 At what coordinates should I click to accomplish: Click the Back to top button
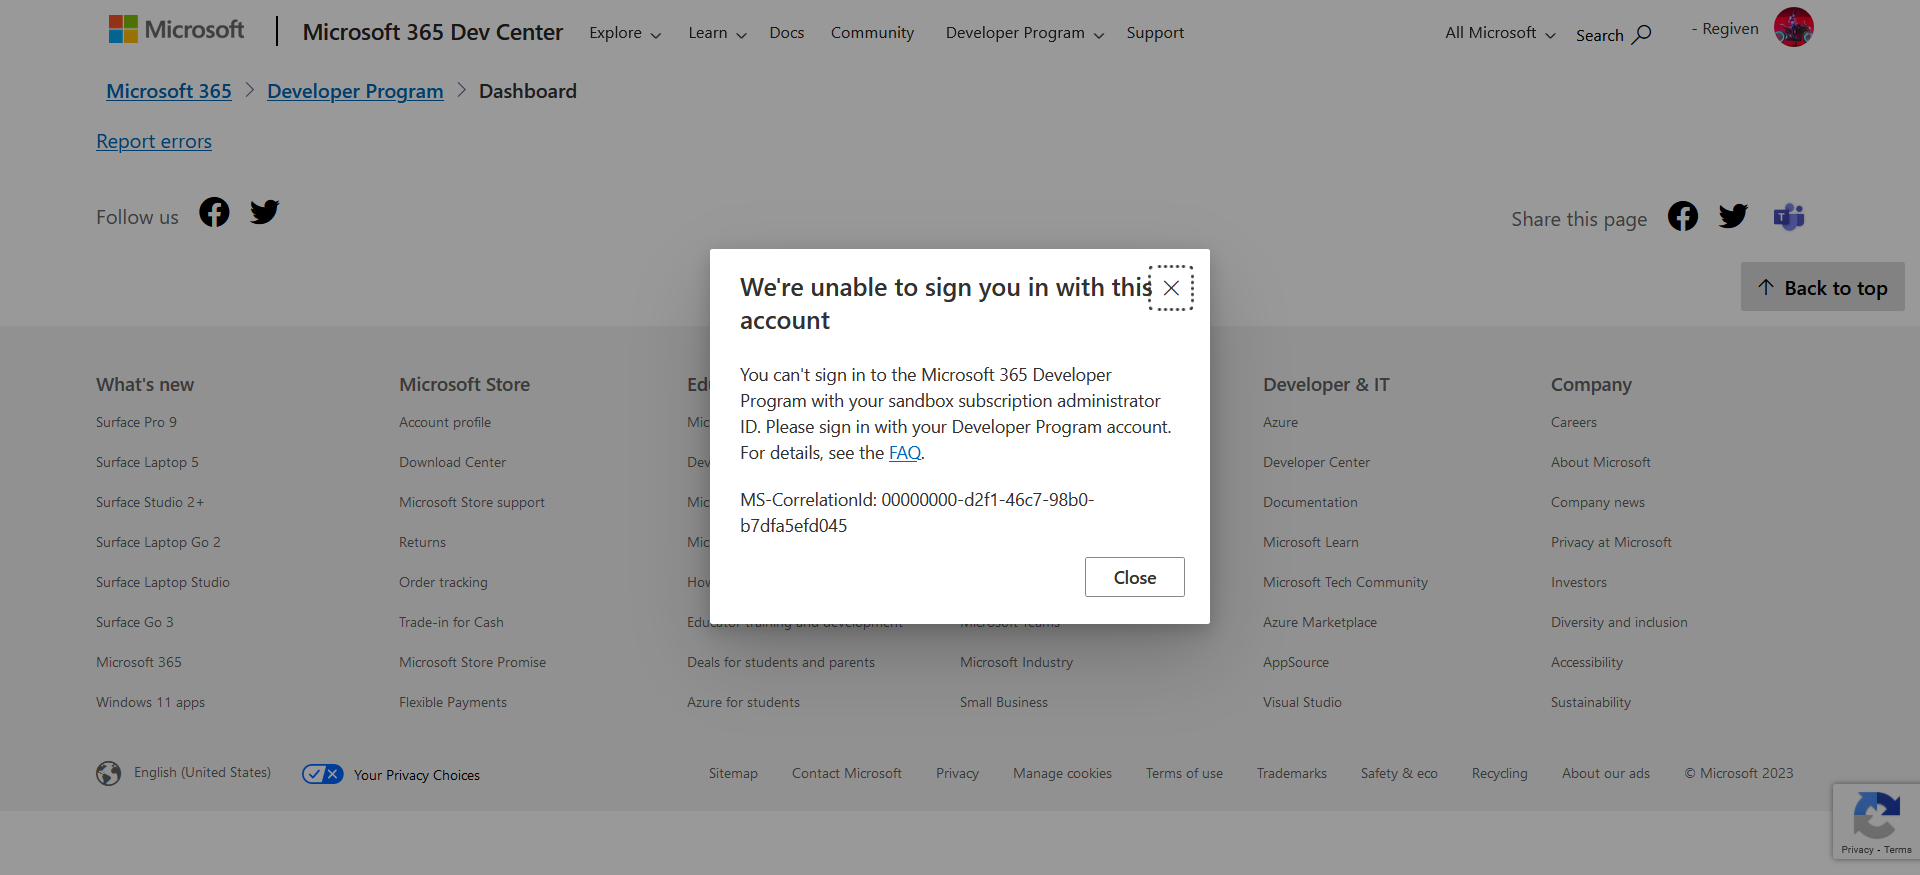point(1822,287)
